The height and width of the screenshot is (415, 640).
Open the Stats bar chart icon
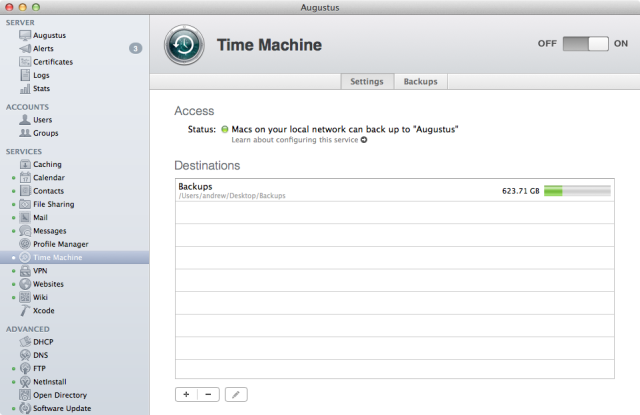point(25,89)
